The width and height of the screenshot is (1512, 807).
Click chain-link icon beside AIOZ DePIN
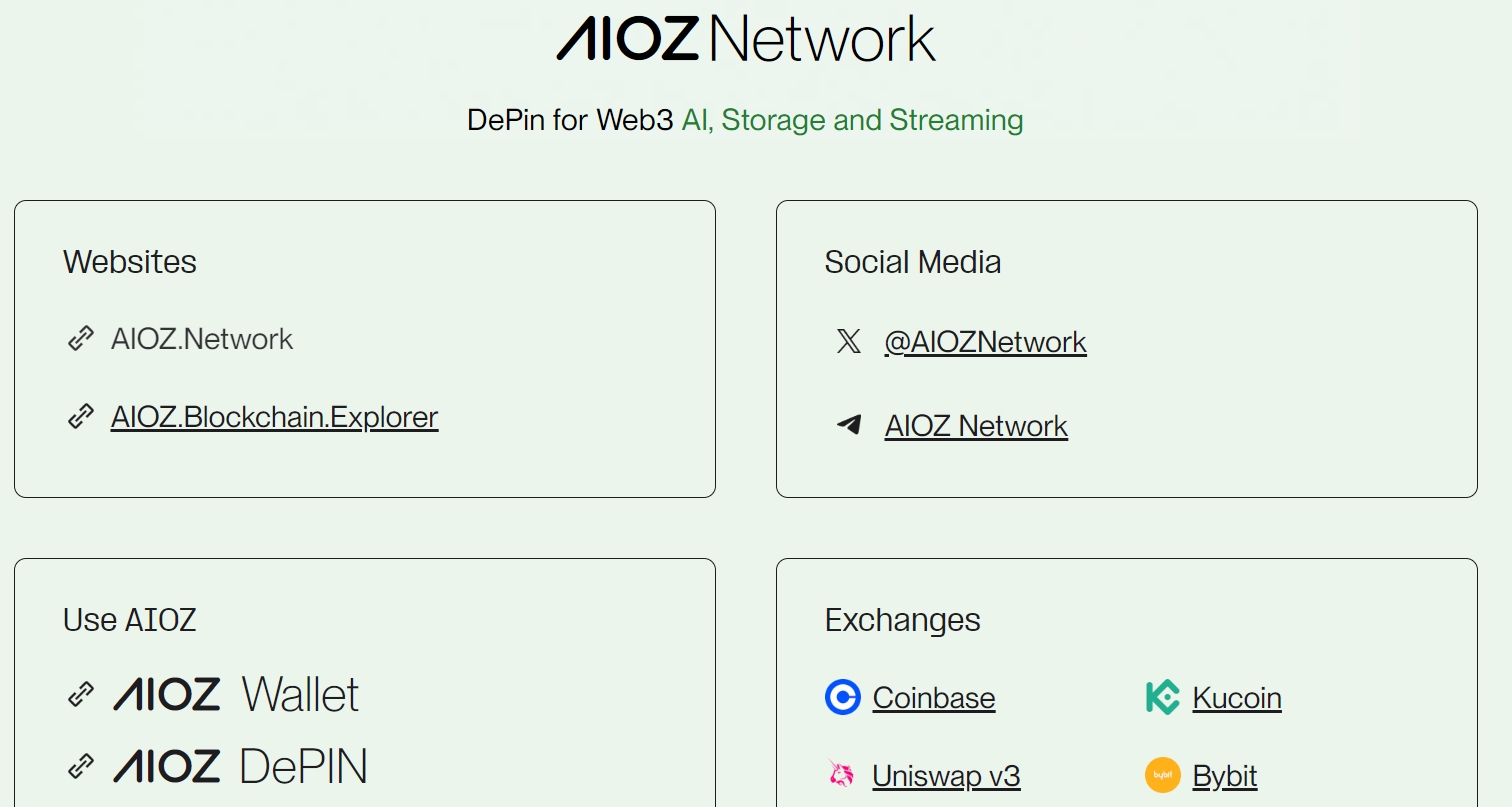click(81, 767)
